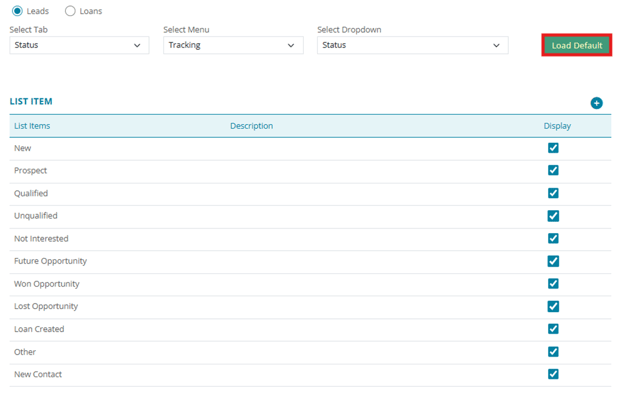Select the Leads radio button
This screenshot has width=626, height=402.
[x=17, y=11]
